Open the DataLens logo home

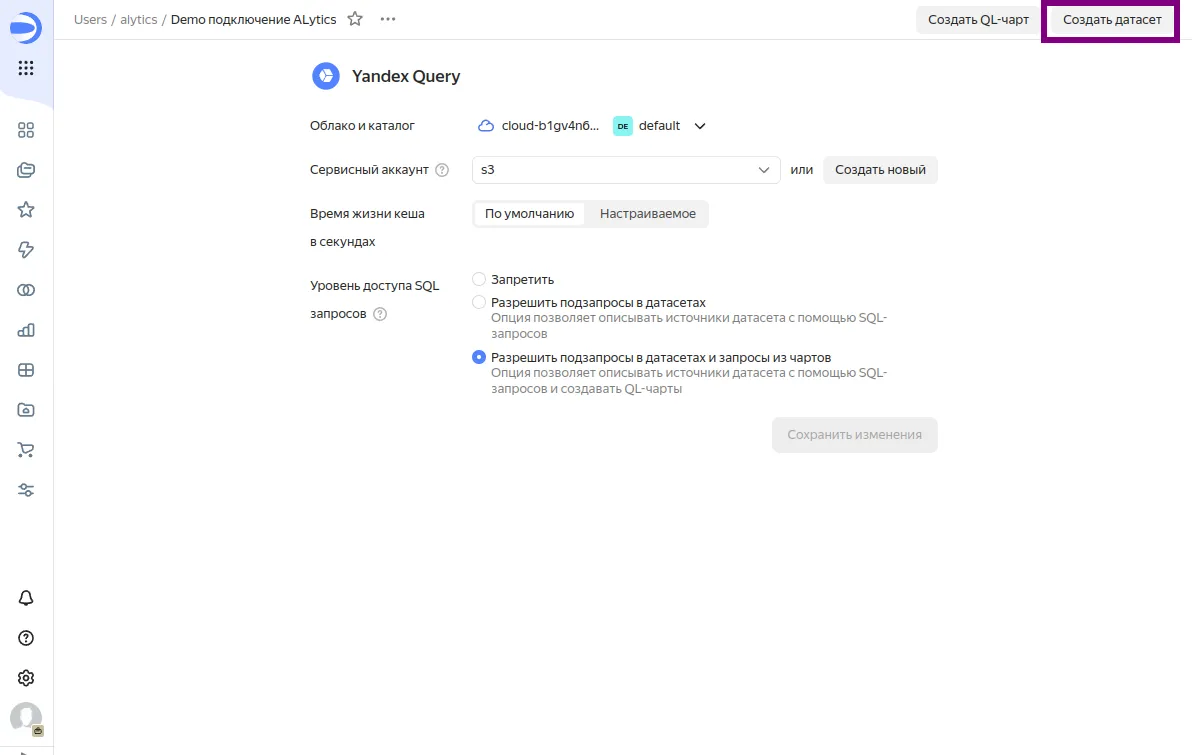pos(26,28)
